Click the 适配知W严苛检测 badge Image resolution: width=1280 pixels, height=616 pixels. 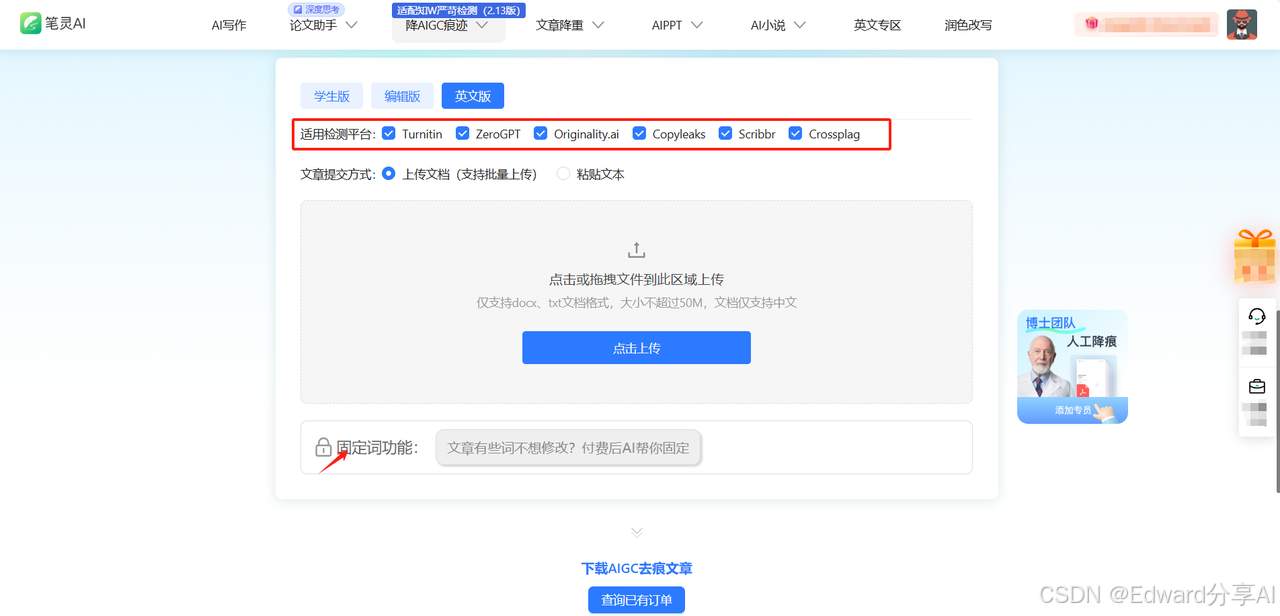point(459,10)
